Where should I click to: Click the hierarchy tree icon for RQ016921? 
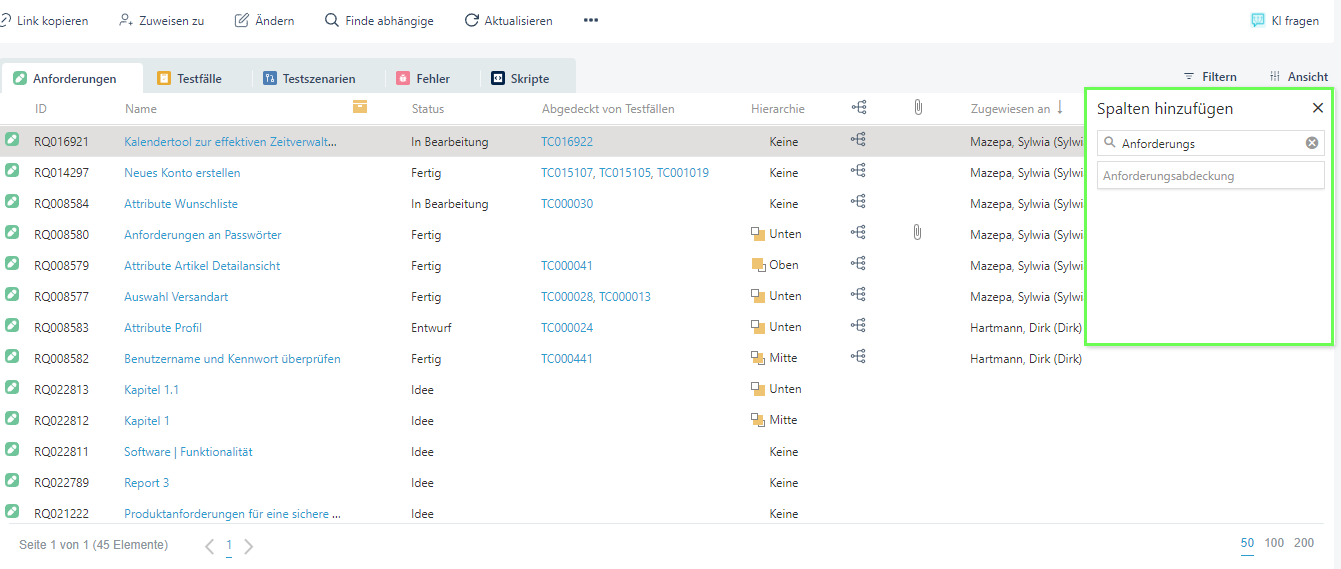(858, 141)
